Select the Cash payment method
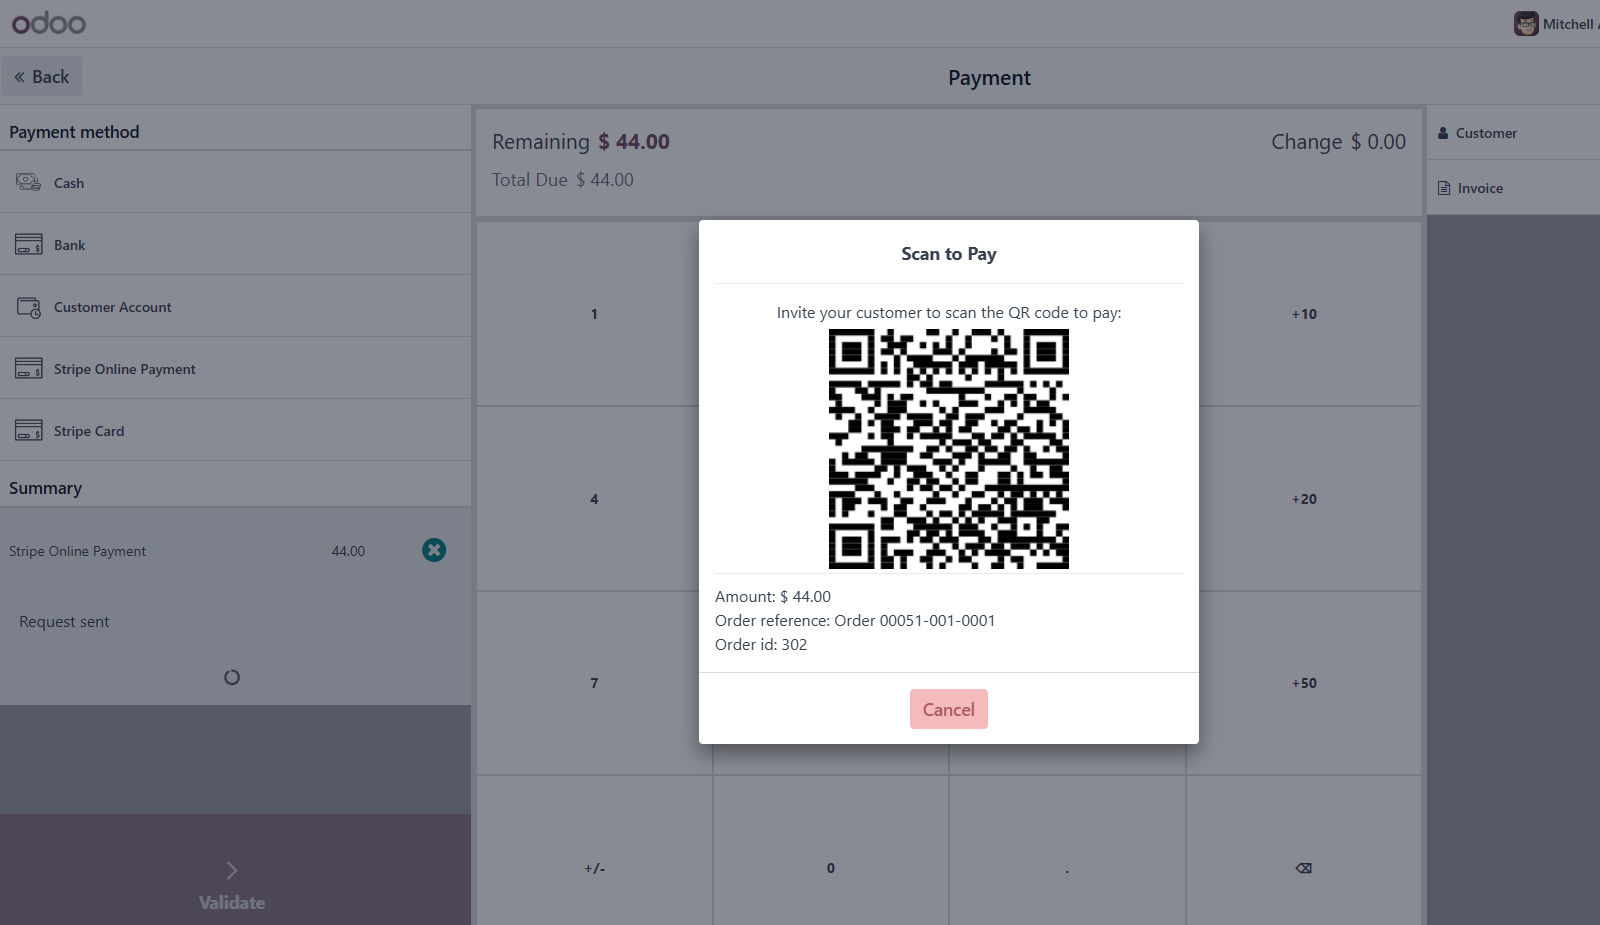 [235, 183]
